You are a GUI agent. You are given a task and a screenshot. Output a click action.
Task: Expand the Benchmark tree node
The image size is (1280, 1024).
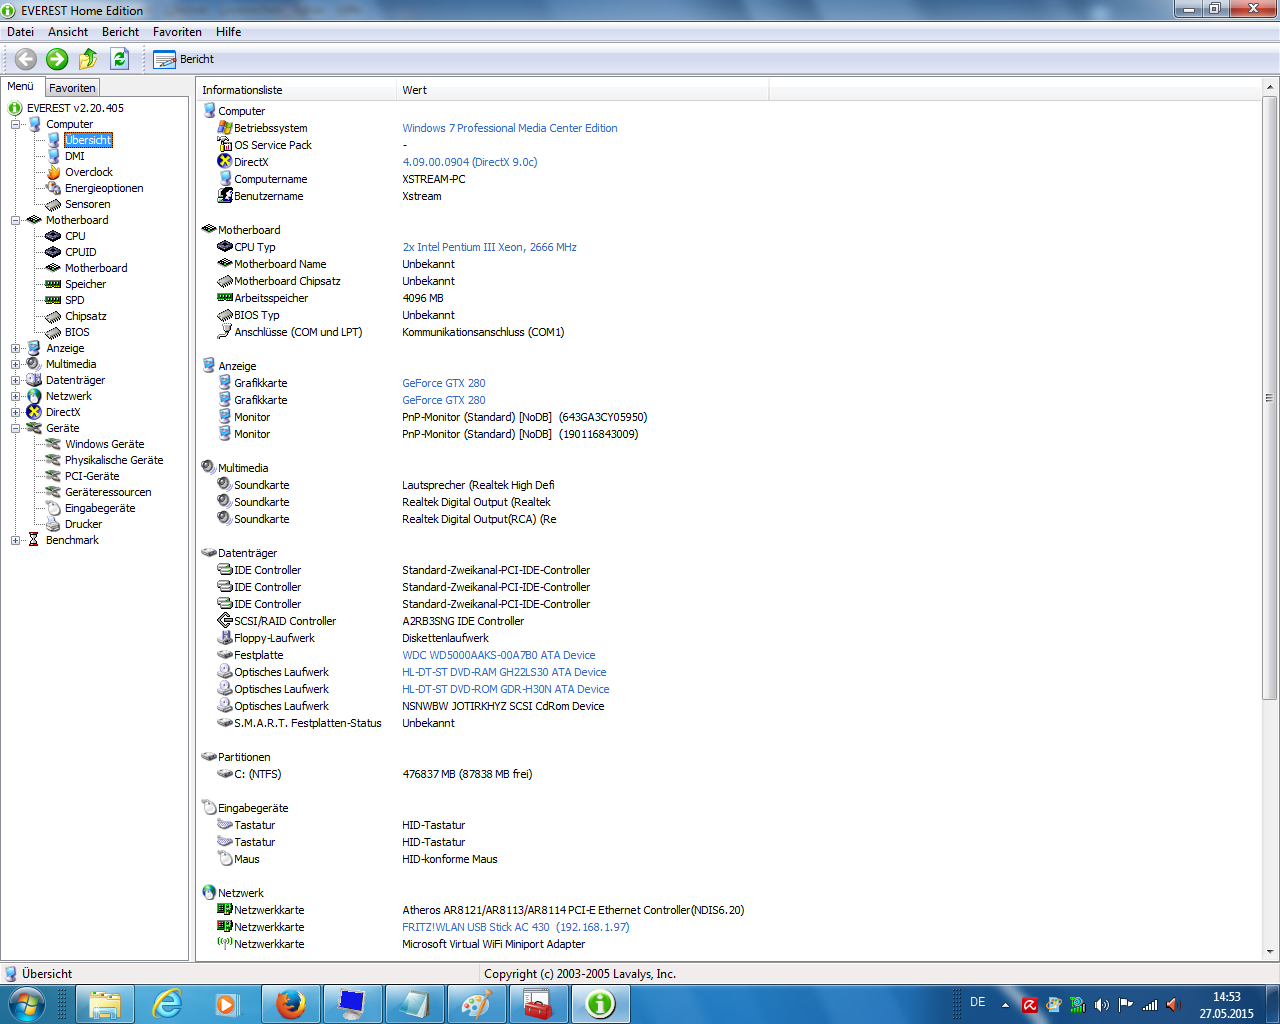16,540
